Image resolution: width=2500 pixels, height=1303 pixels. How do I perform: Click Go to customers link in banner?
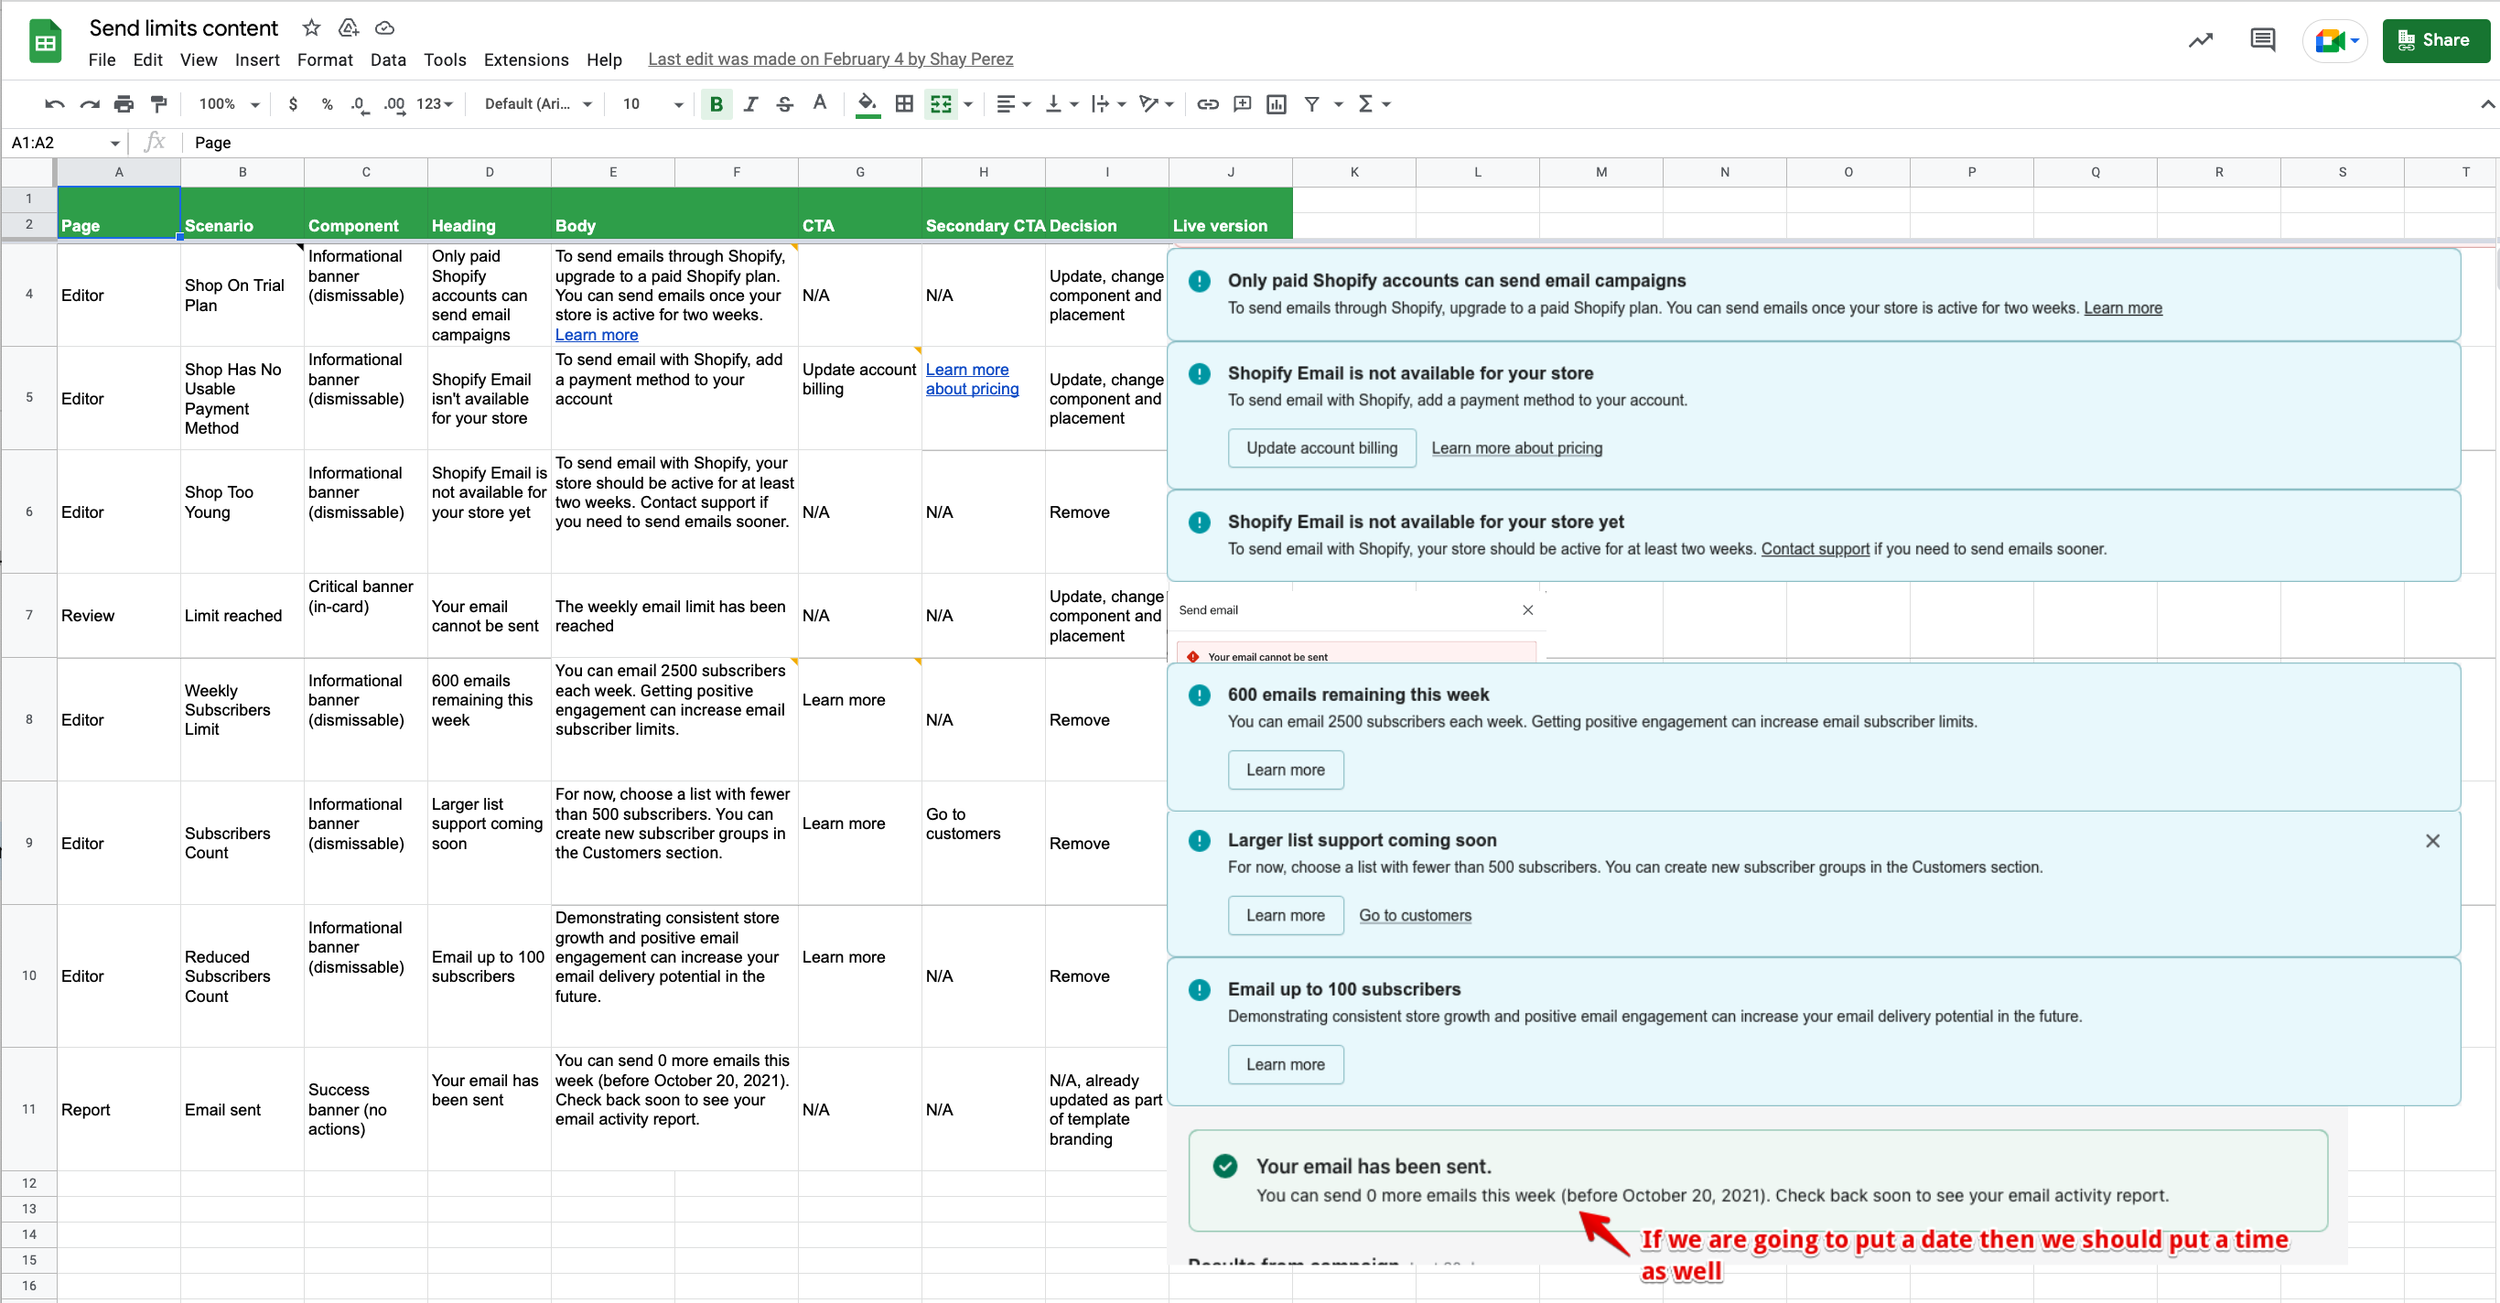coord(1415,916)
